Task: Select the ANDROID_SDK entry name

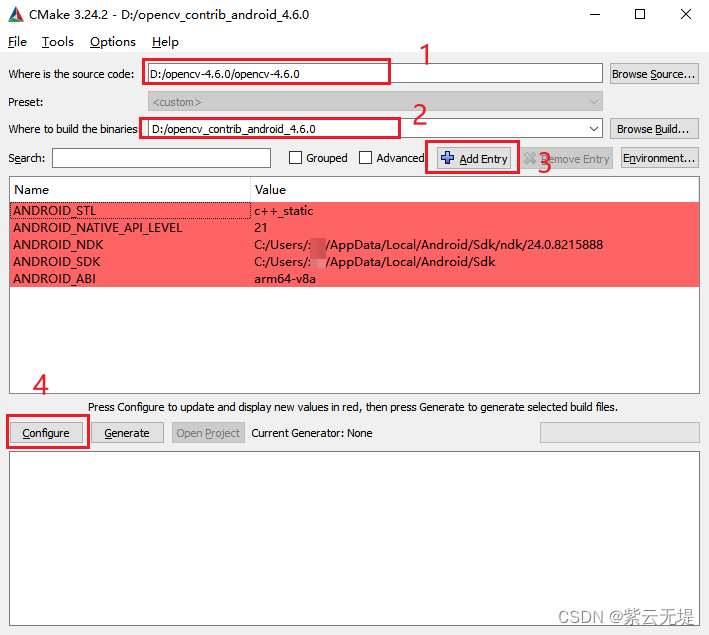Action: point(57,261)
